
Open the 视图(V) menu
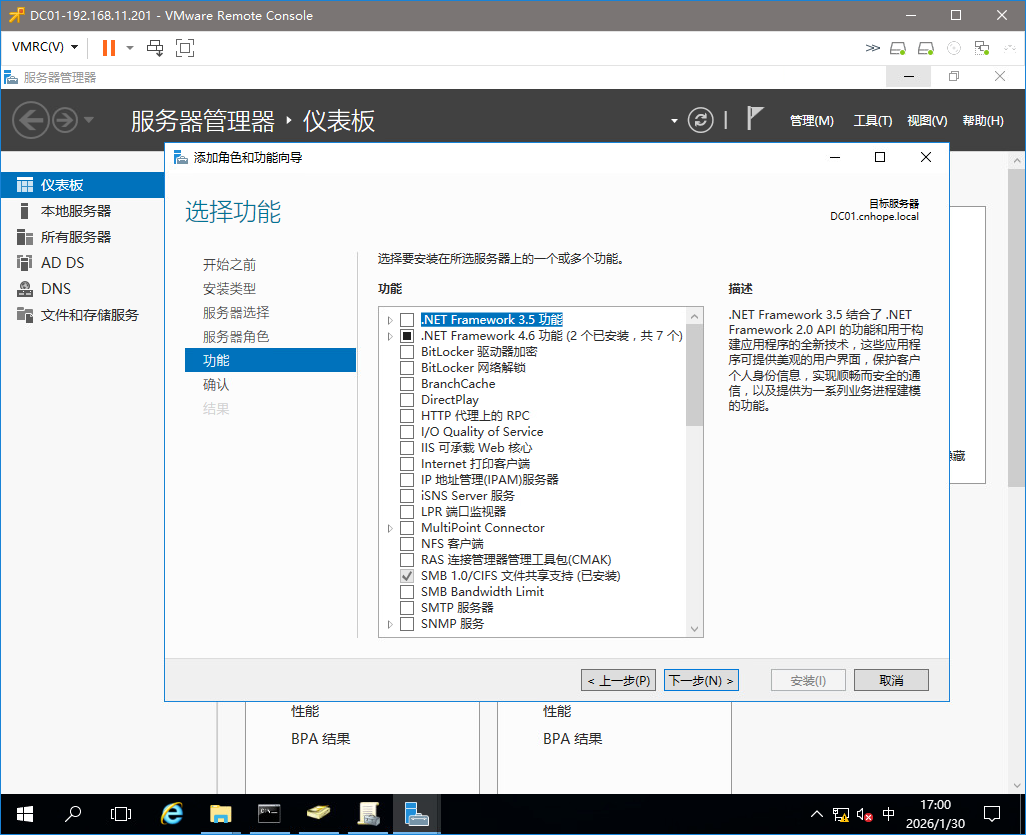click(x=927, y=121)
